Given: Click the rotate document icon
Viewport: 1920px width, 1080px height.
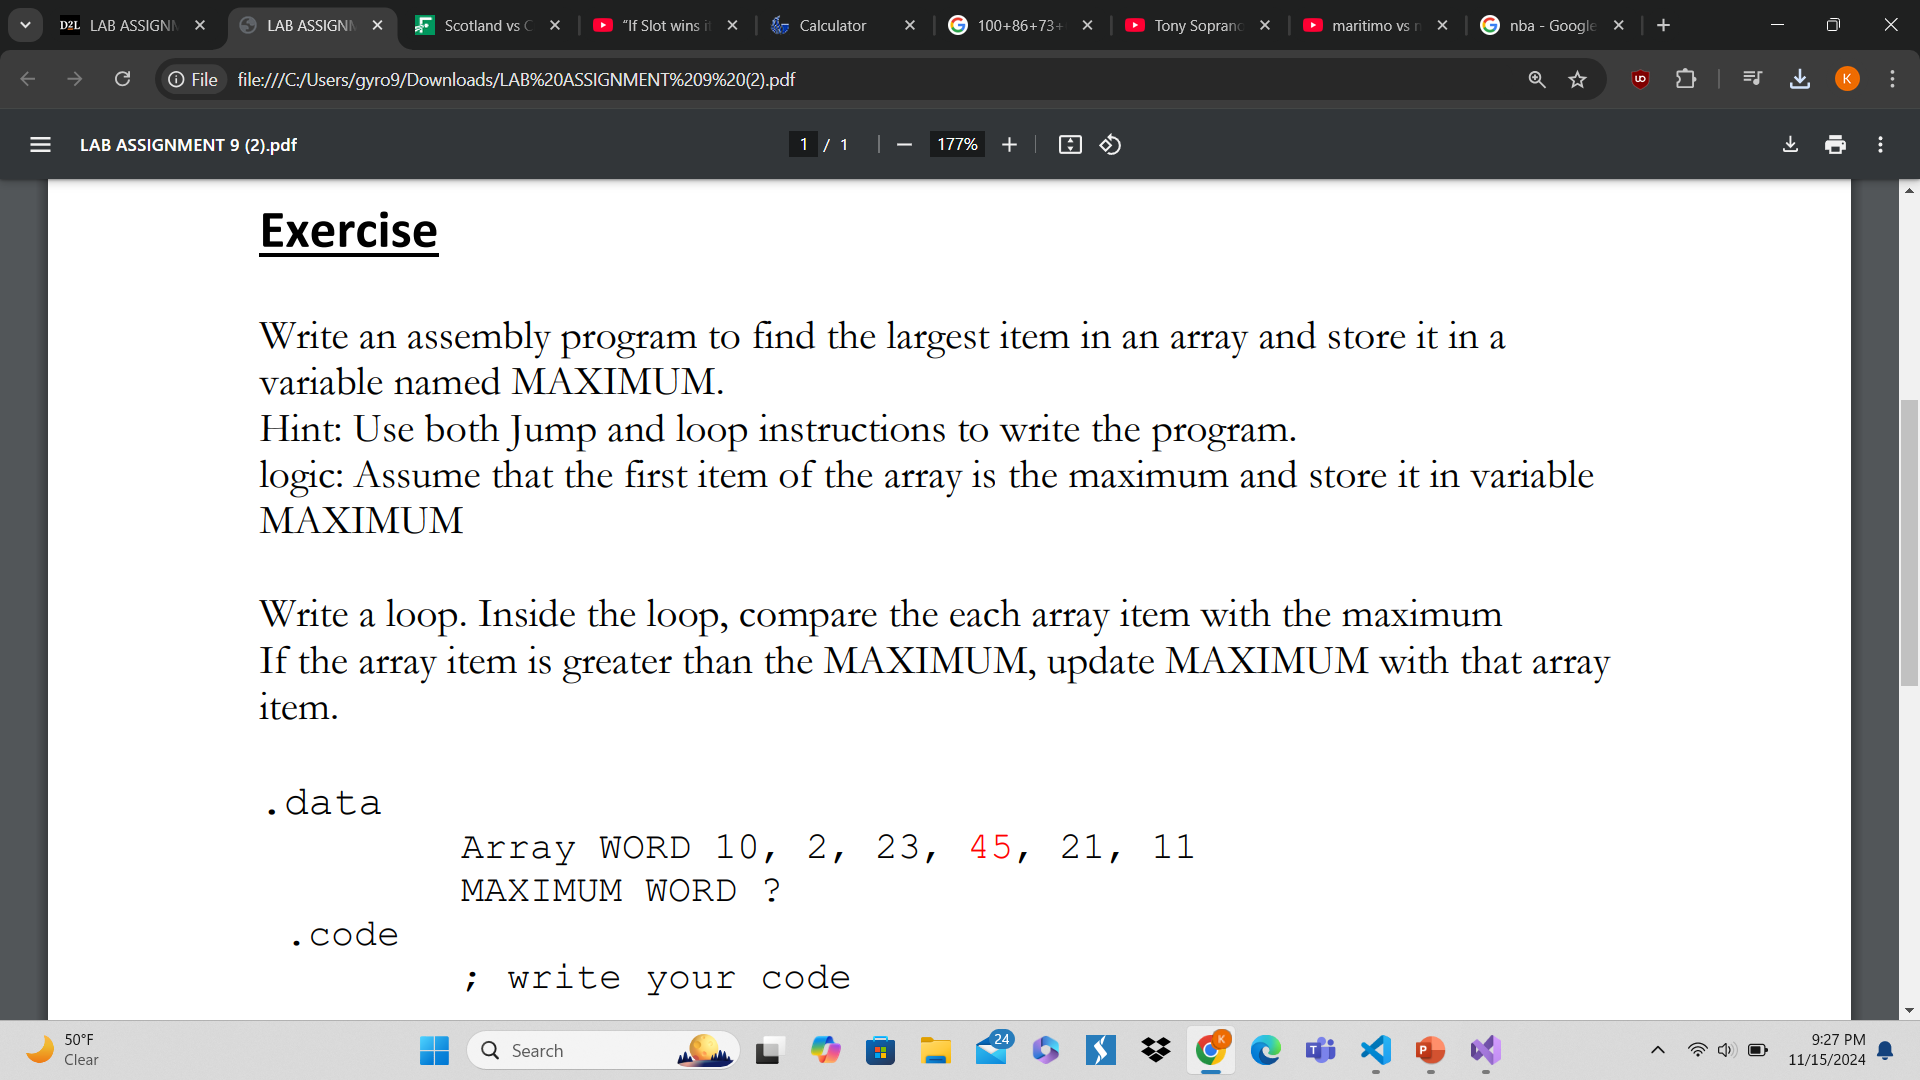Looking at the screenshot, I should [1110, 145].
